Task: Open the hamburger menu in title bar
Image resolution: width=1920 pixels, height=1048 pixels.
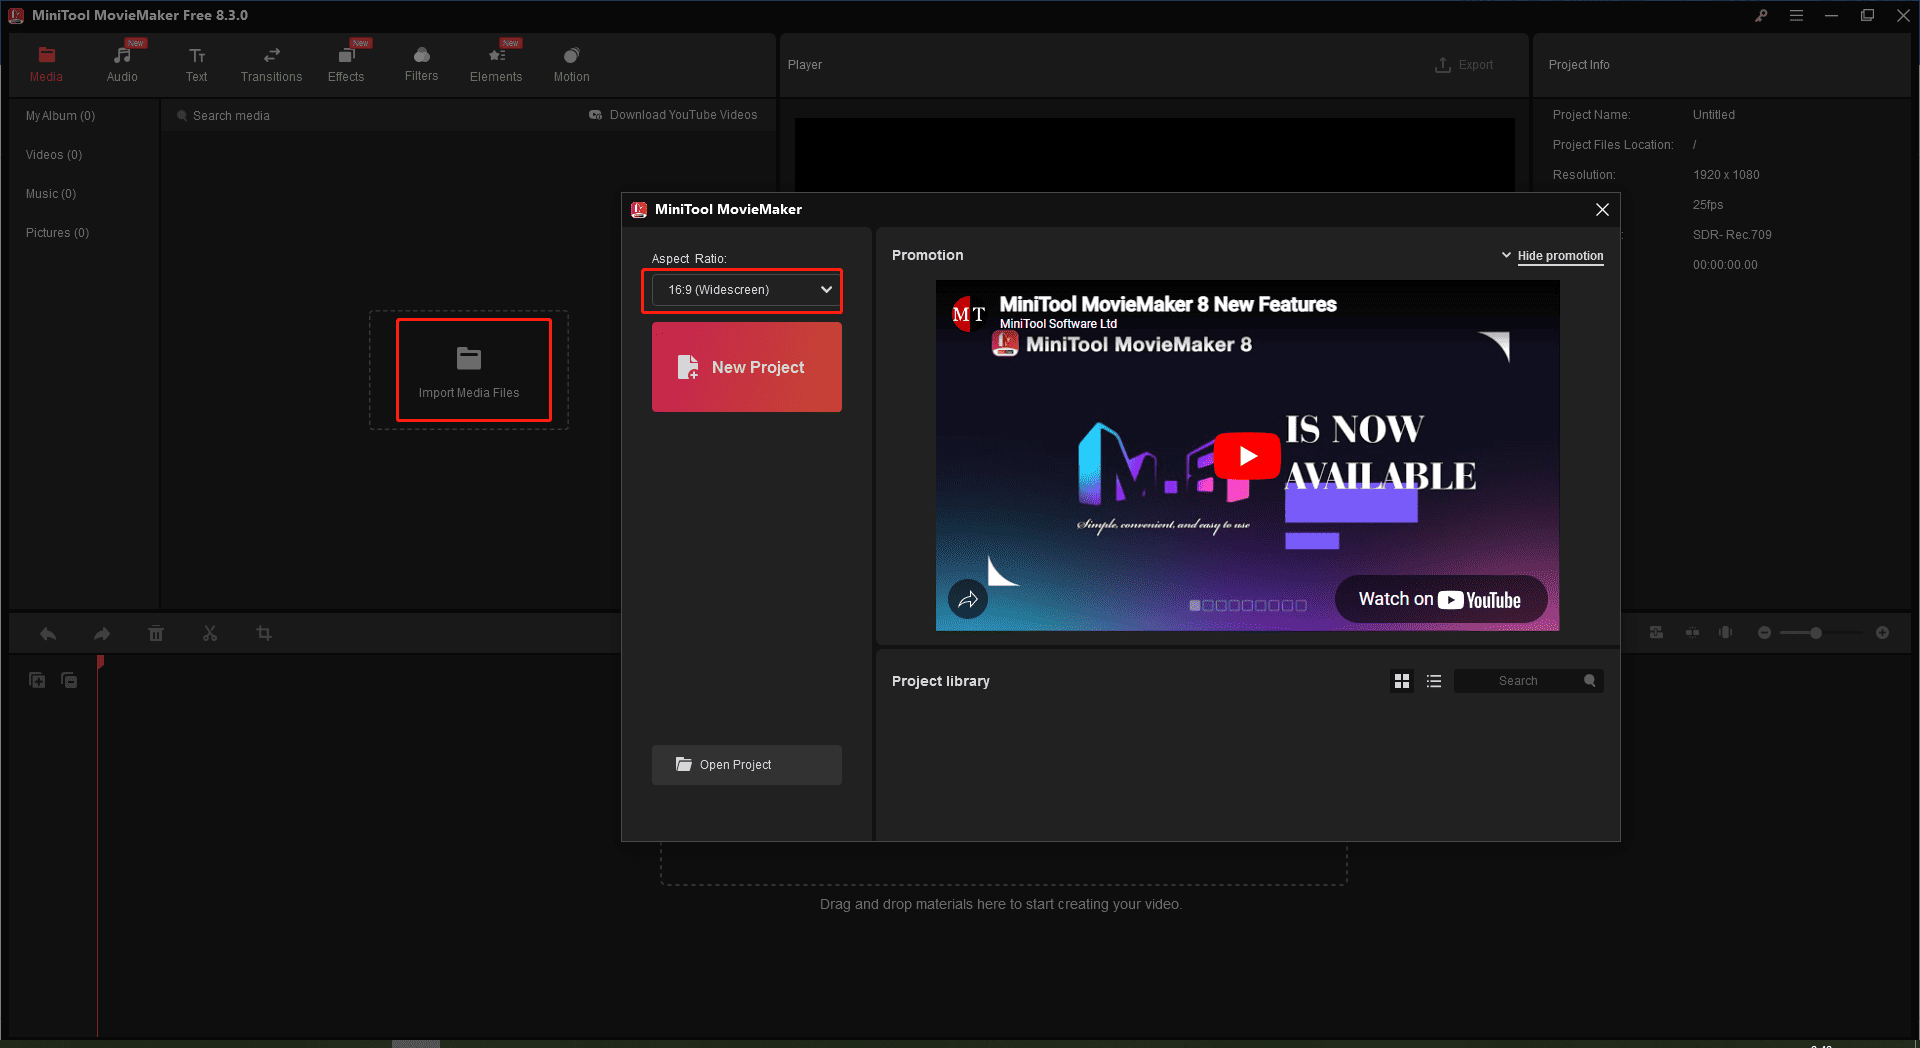Action: pos(1796,15)
